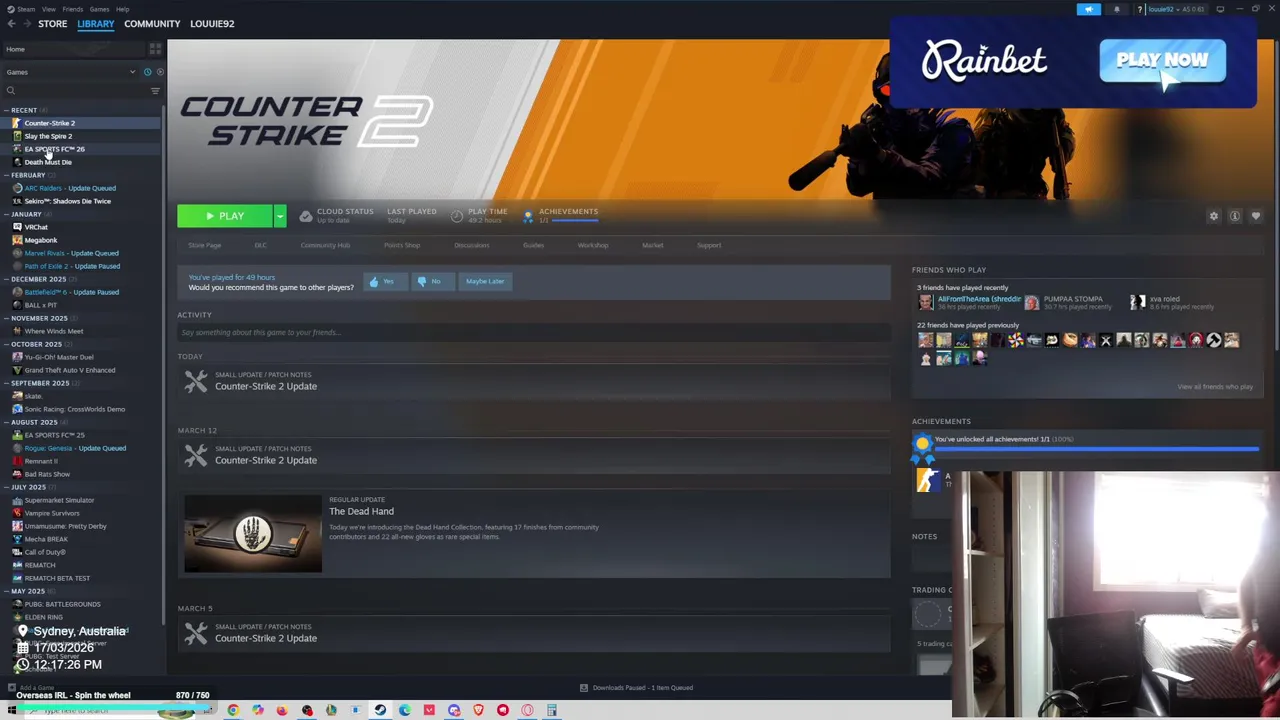
Task: Switch to the STORE tab
Action: click(53, 23)
